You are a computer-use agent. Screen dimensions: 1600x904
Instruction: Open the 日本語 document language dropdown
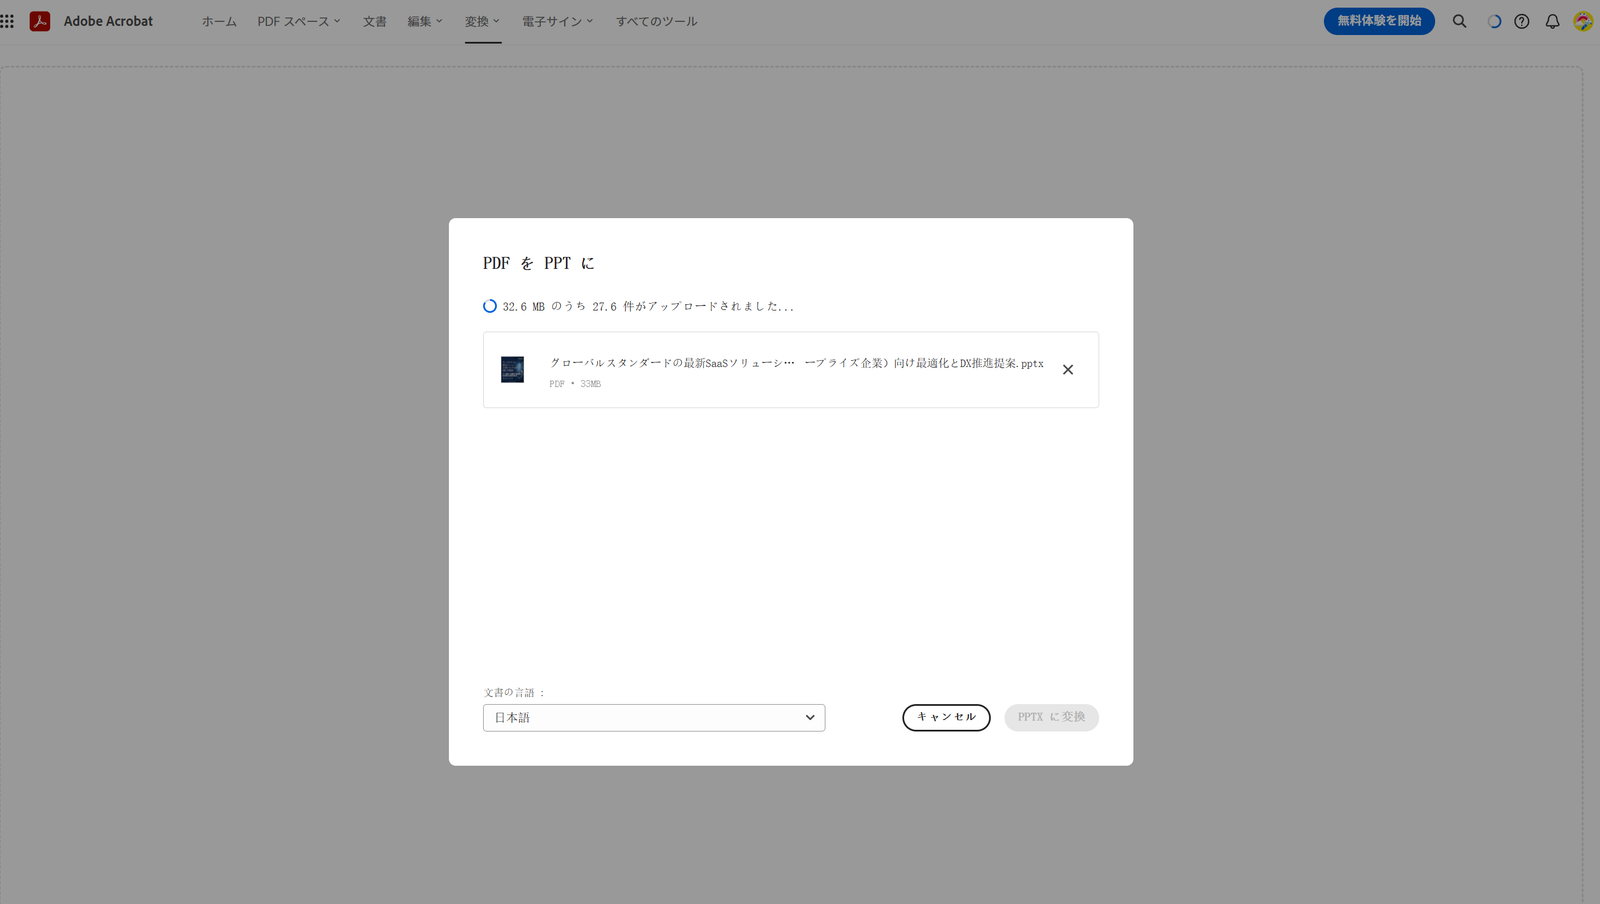(654, 718)
